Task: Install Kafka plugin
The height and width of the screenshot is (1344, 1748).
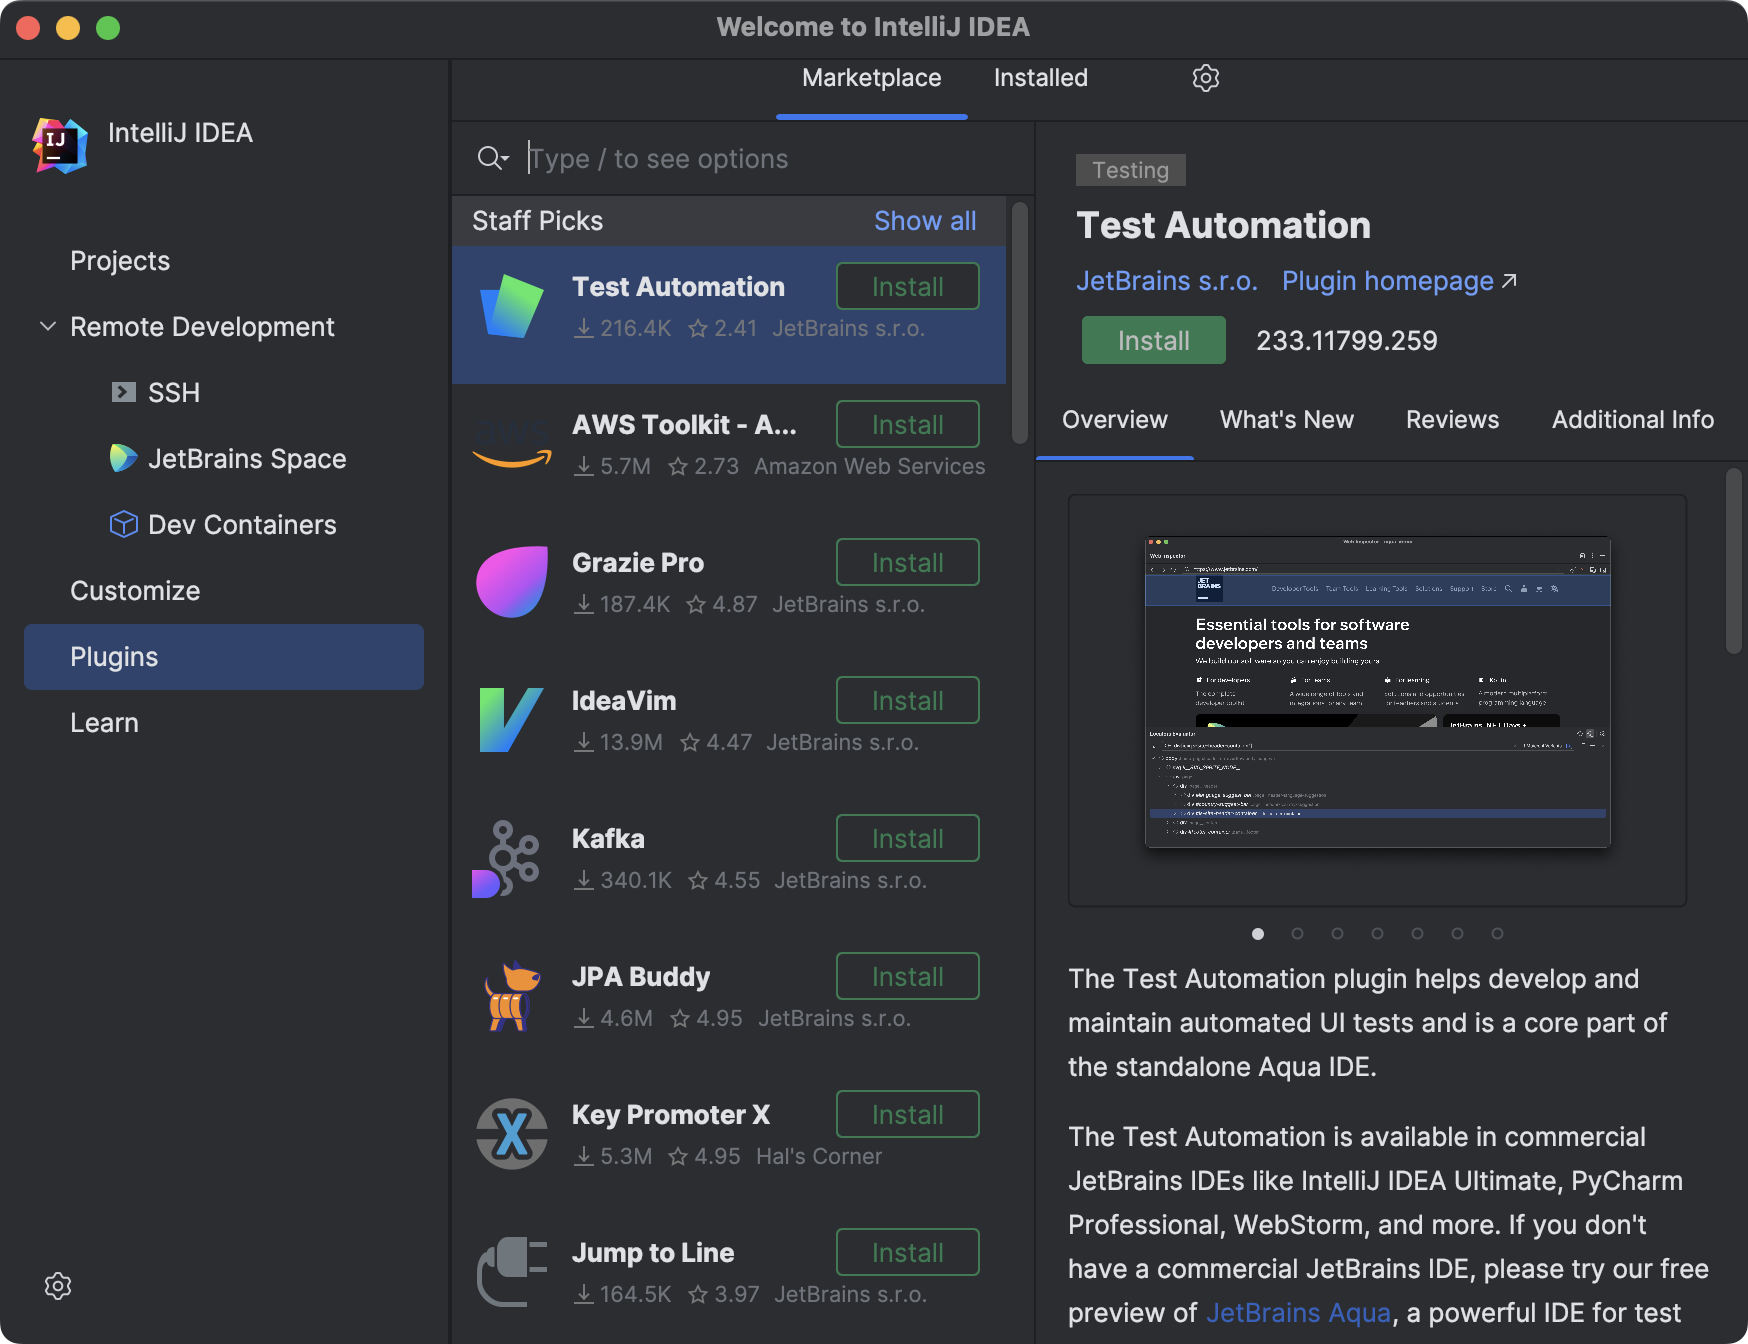Action: pyautogui.click(x=908, y=839)
